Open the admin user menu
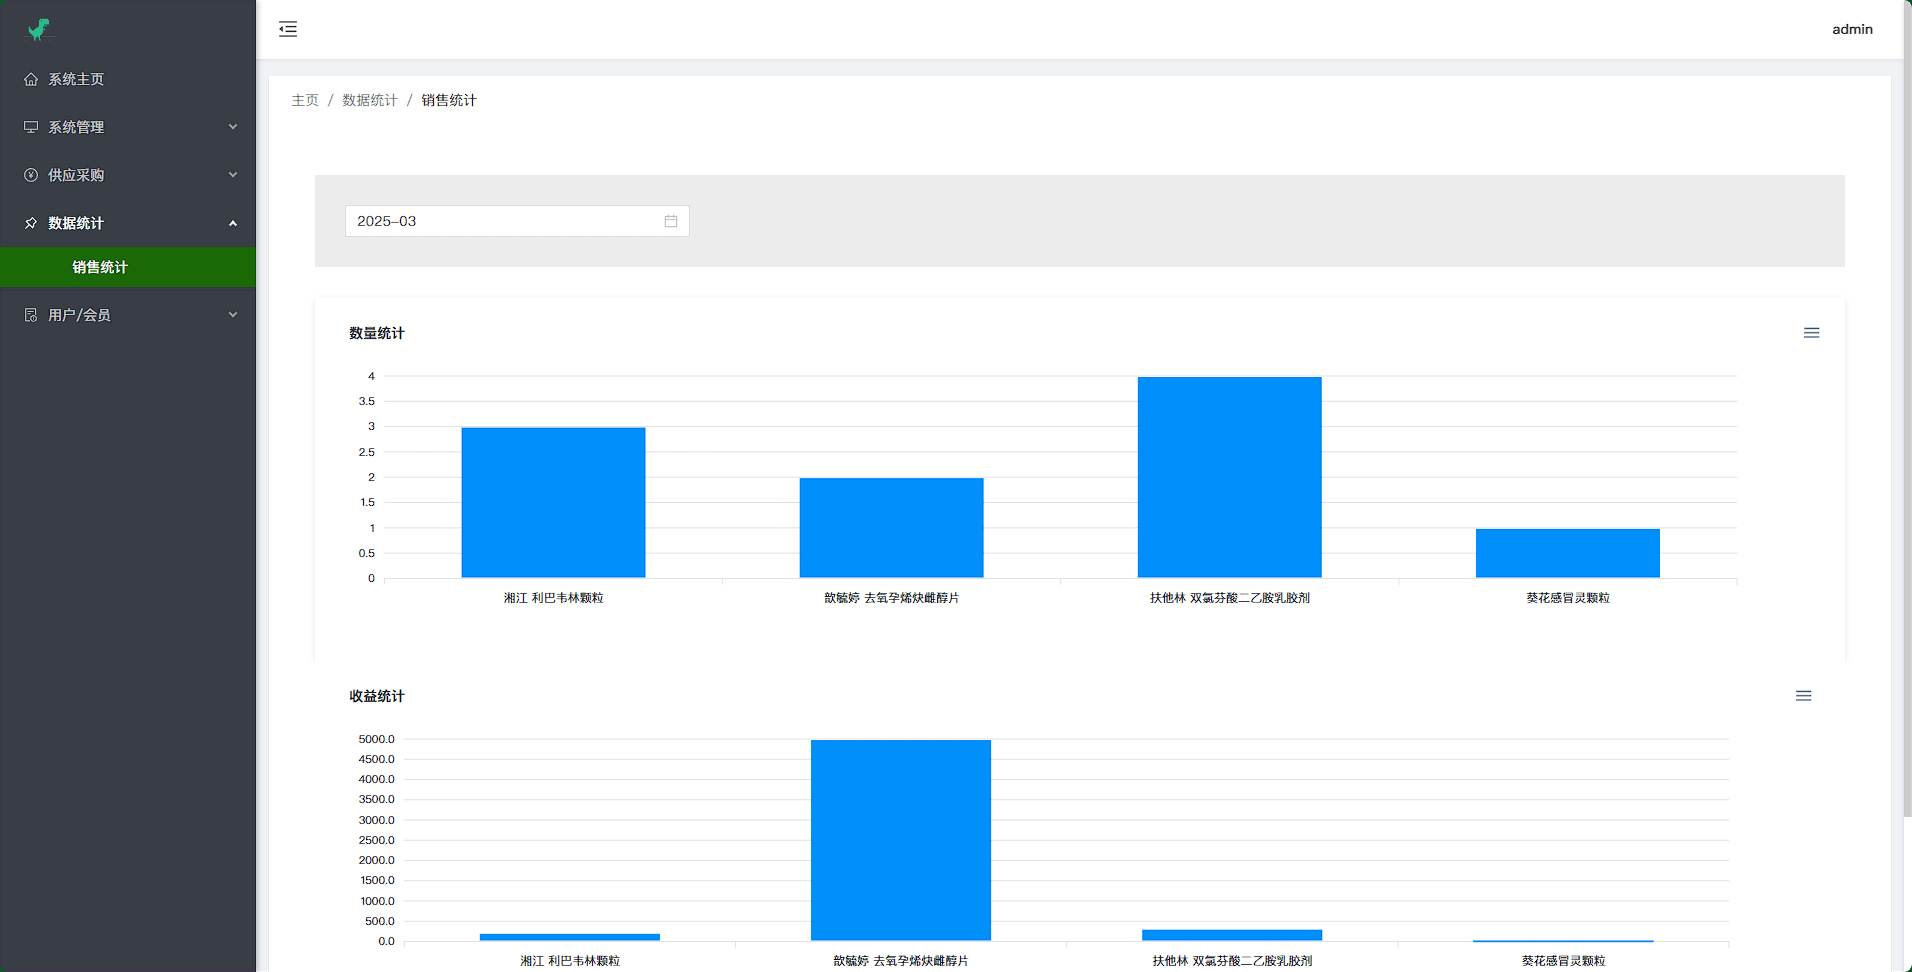Screen dimensions: 1912x972 click(x=1851, y=29)
